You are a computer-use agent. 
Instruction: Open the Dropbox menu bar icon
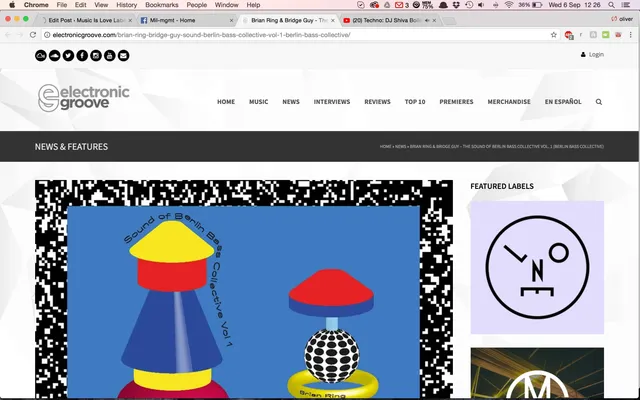[456, 5]
